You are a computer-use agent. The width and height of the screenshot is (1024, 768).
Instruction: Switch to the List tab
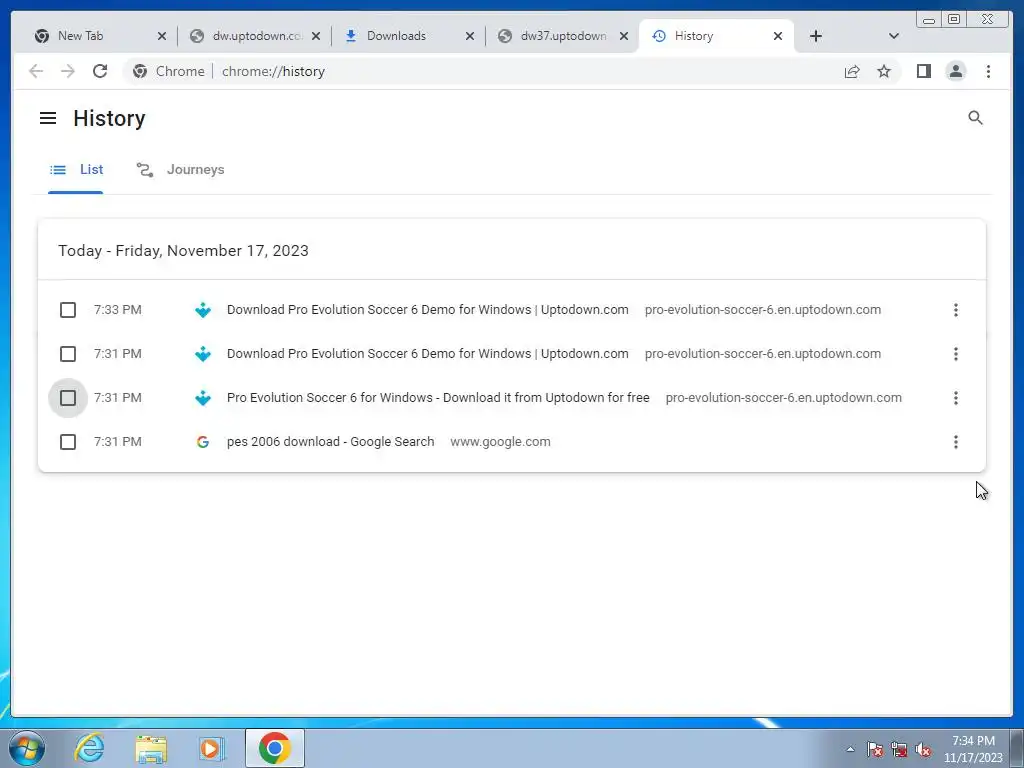click(x=76, y=170)
